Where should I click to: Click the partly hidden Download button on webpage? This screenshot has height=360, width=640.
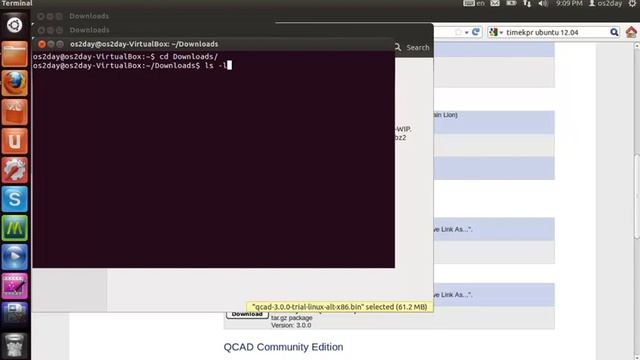pos(247,315)
